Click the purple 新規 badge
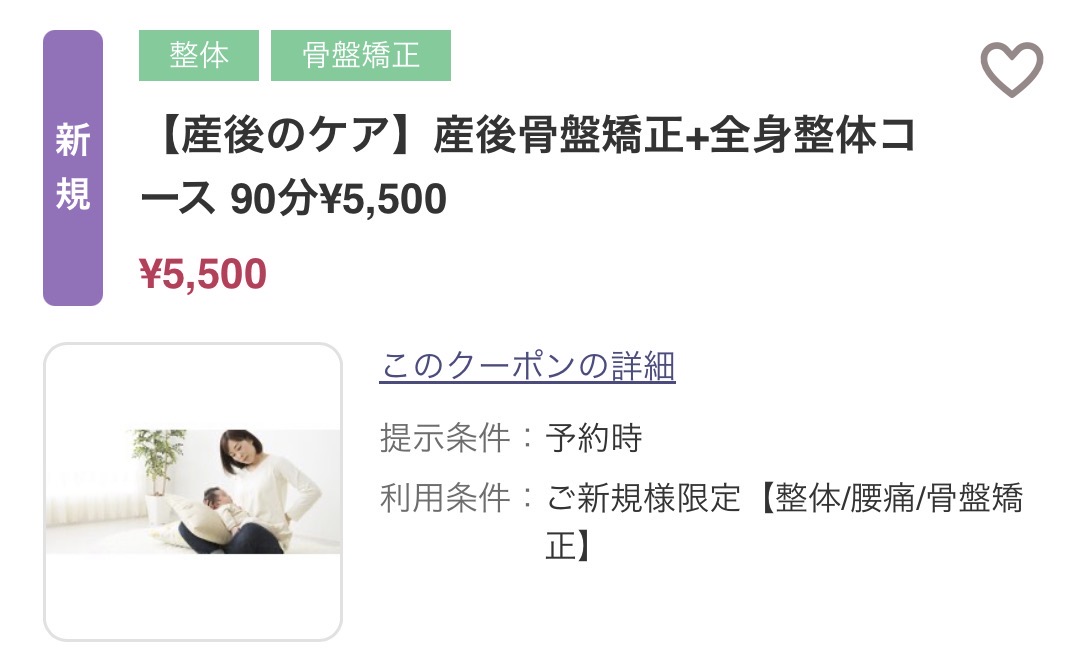 pyautogui.click(x=73, y=168)
